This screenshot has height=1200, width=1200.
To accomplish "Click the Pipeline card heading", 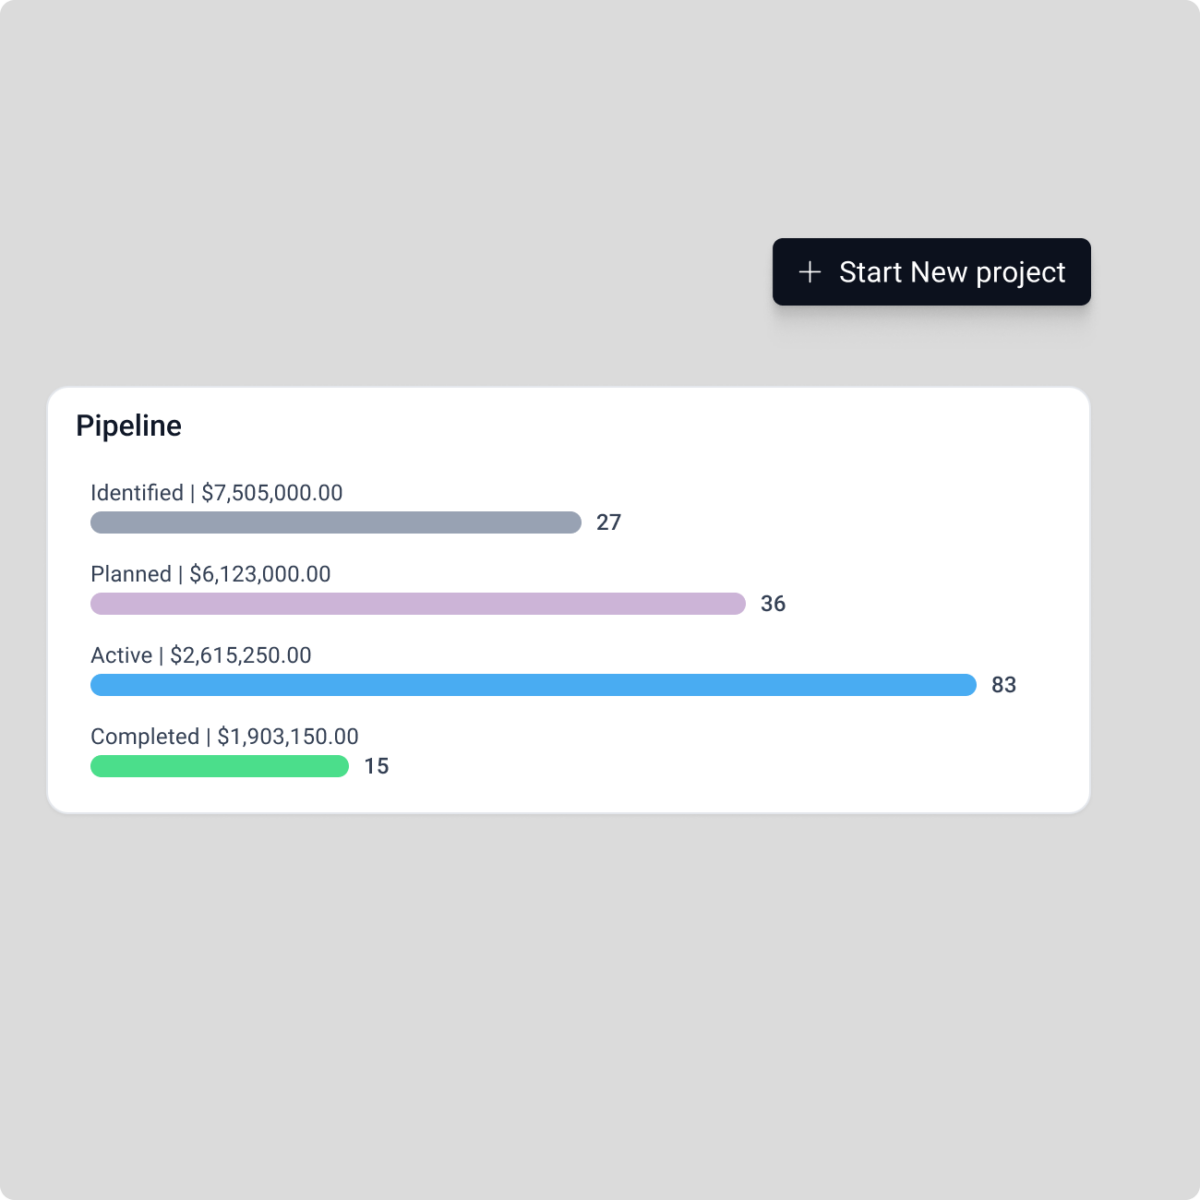I will tap(129, 426).
